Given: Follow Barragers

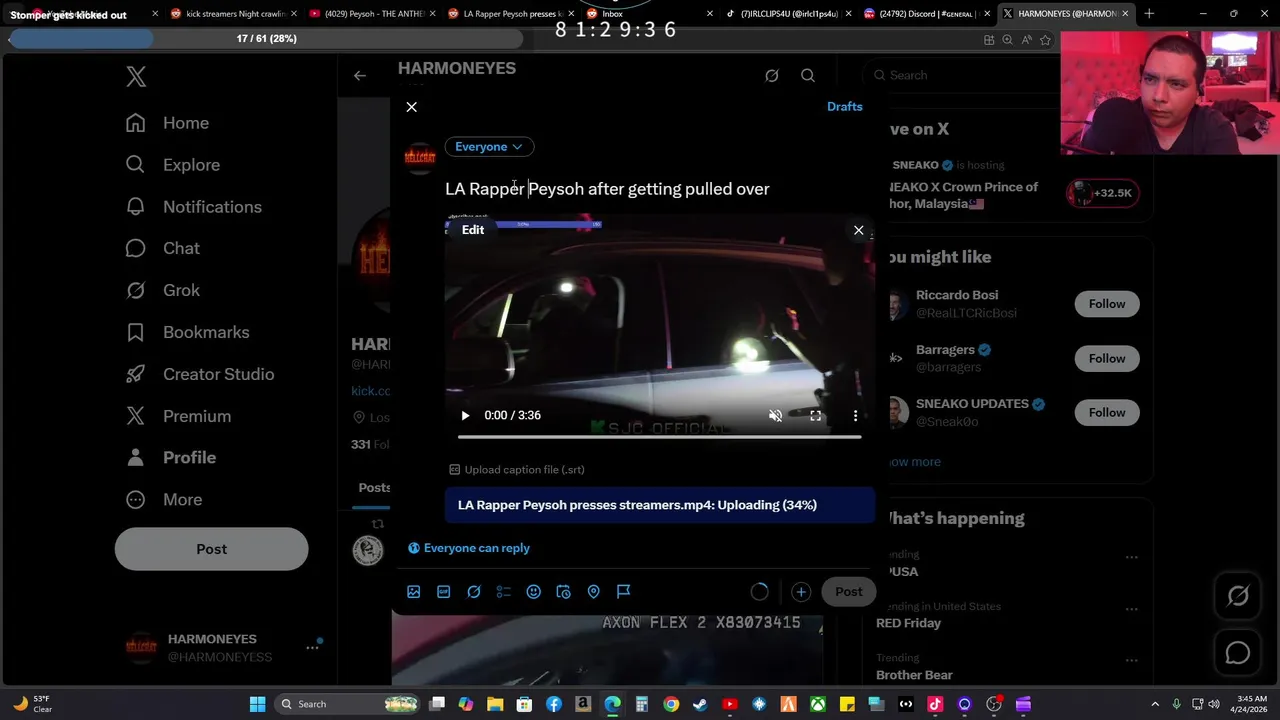Looking at the screenshot, I should [x=1107, y=358].
